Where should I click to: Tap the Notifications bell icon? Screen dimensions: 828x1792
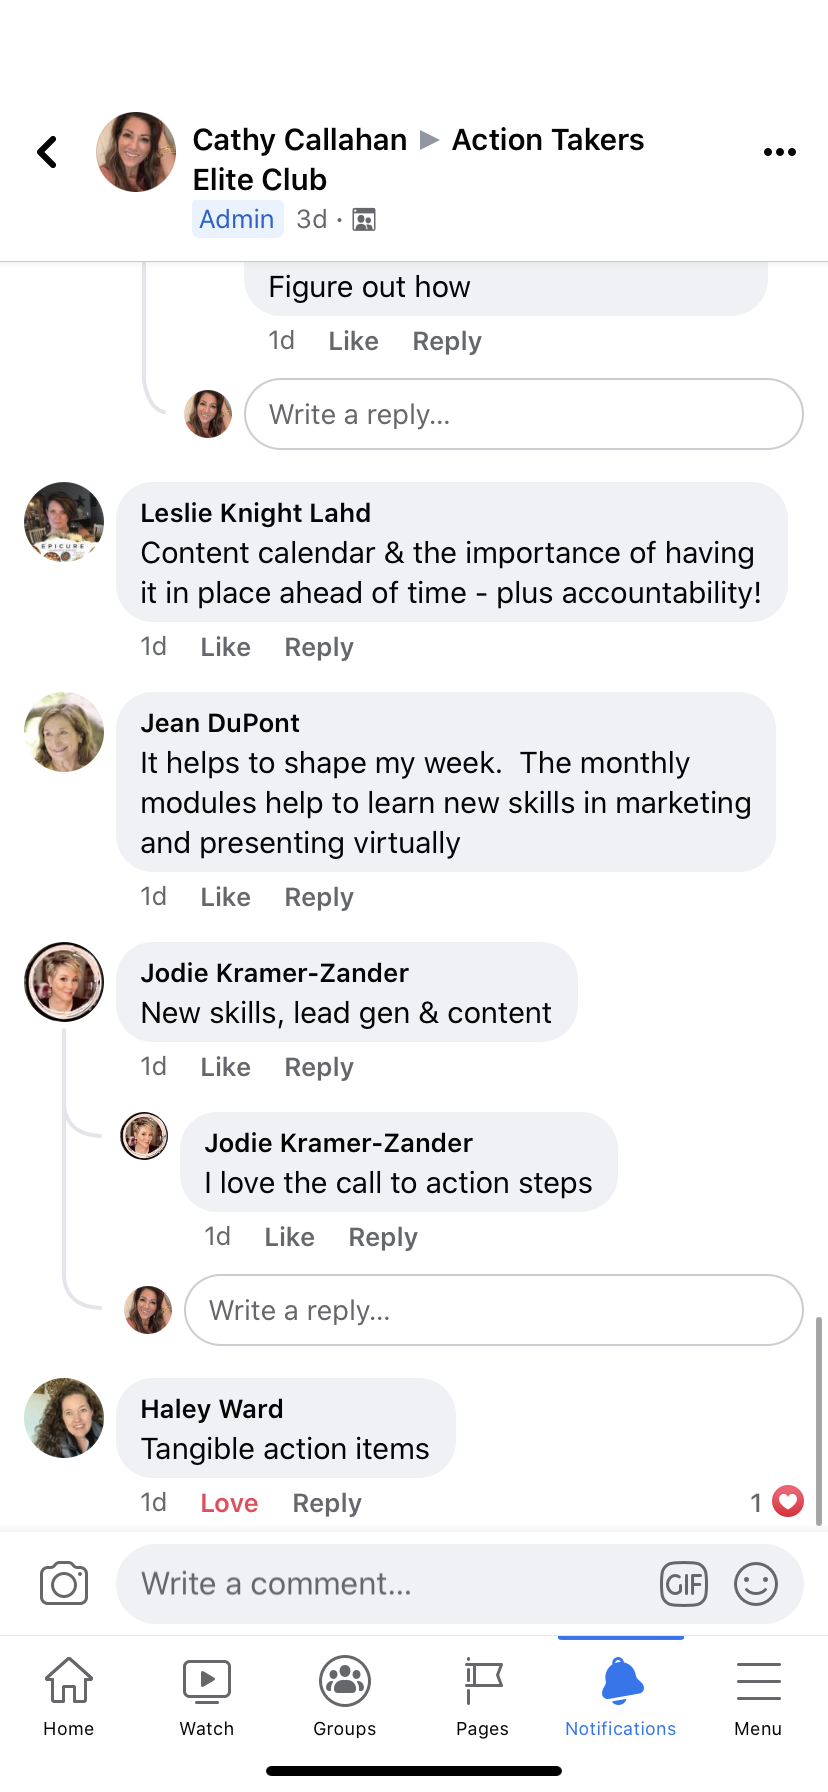(621, 1683)
